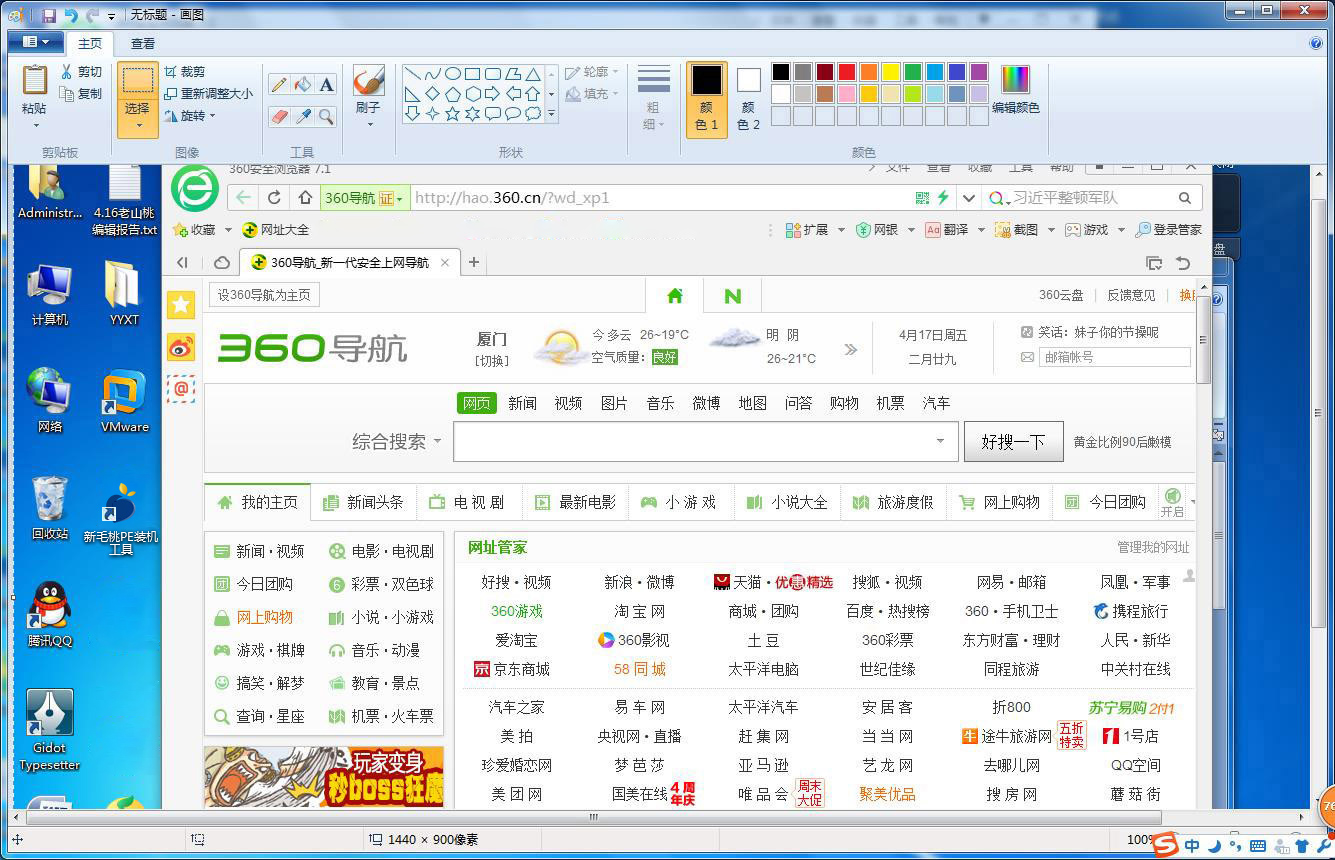Activate 颜色 1 foreground color
The width and height of the screenshot is (1335, 860).
[x=707, y=99]
